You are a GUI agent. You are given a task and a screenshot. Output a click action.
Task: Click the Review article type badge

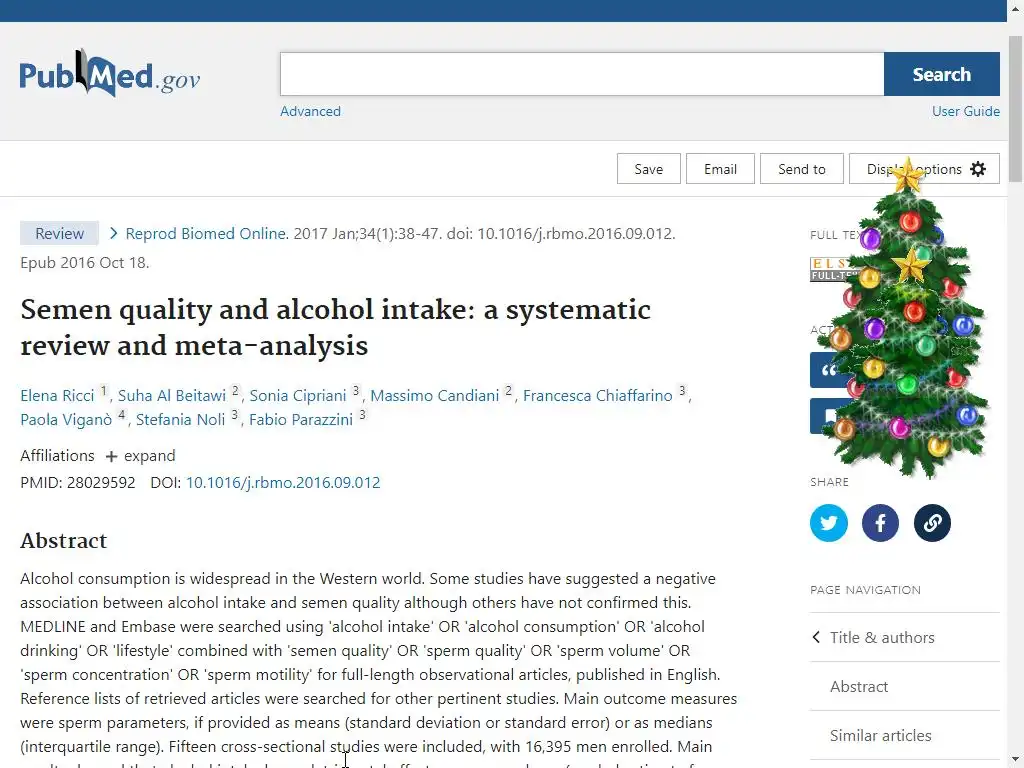pyautogui.click(x=59, y=233)
